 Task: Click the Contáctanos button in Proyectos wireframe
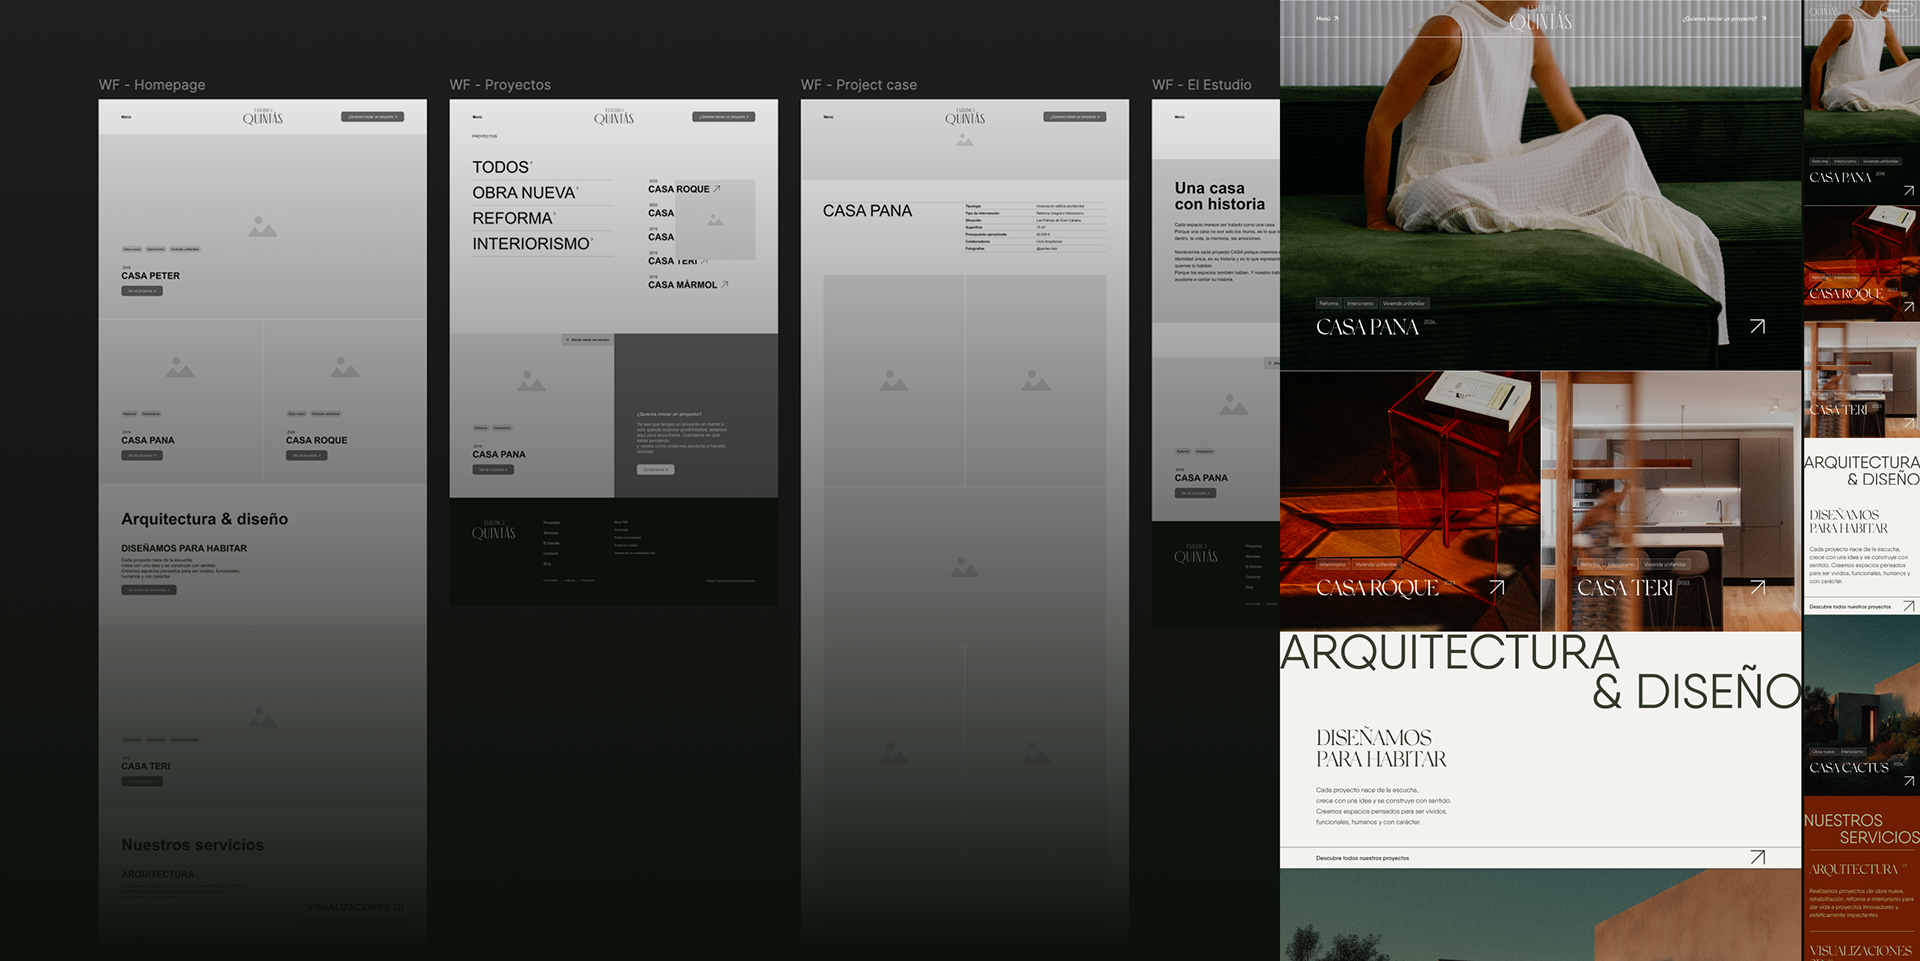[x=655, y=469]
